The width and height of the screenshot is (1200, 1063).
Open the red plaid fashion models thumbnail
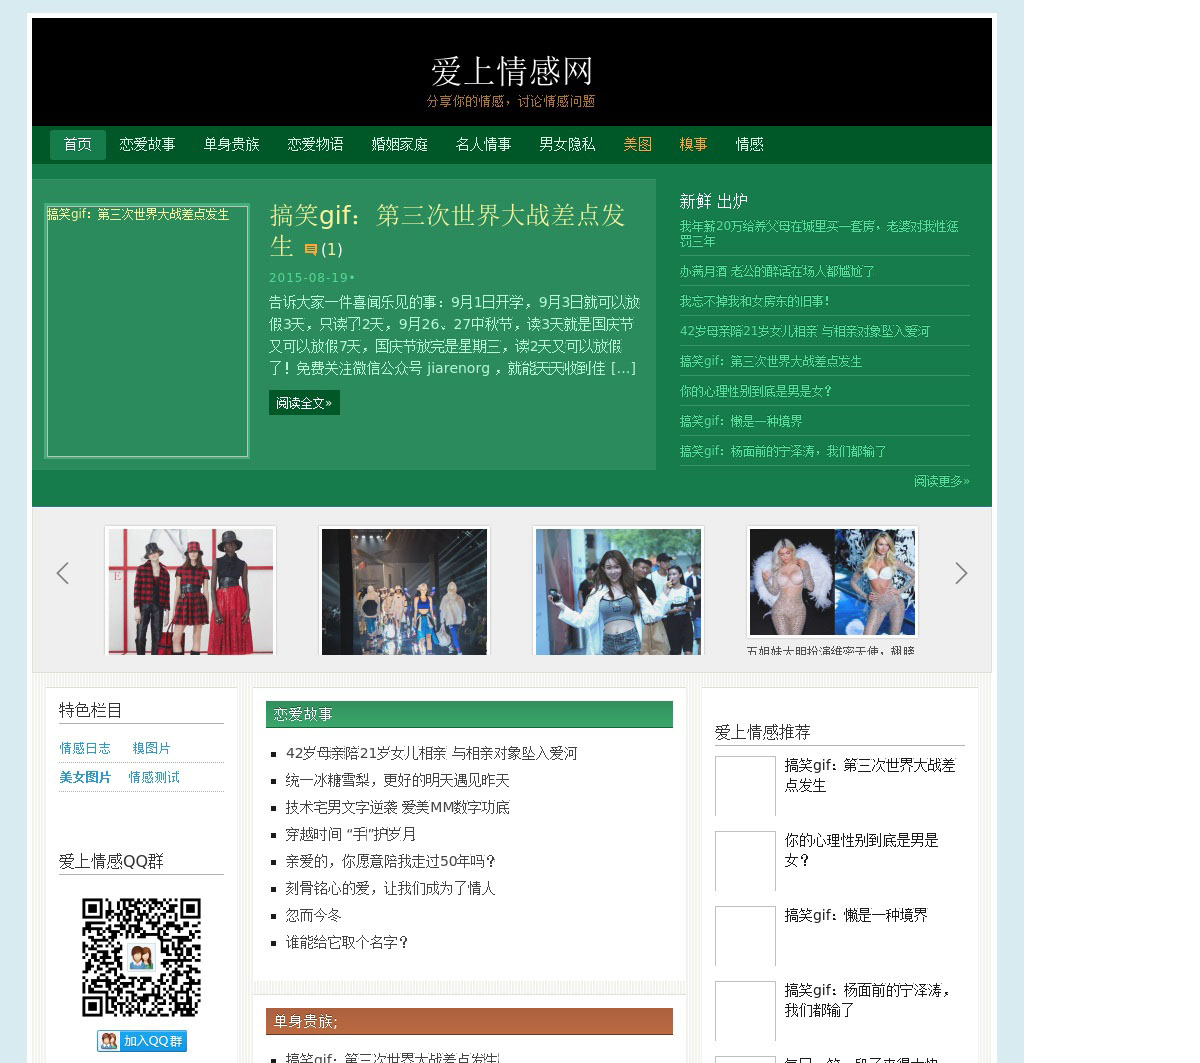pyautogui.click(x=190, y=591)
